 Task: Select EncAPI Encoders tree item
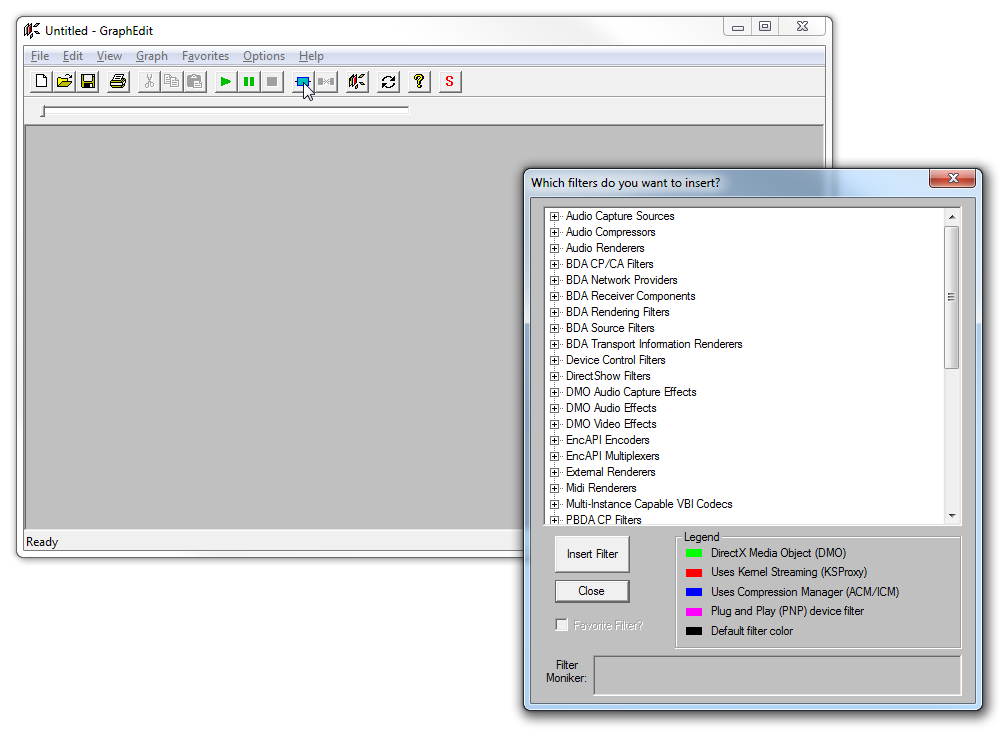tap(608, 440)
